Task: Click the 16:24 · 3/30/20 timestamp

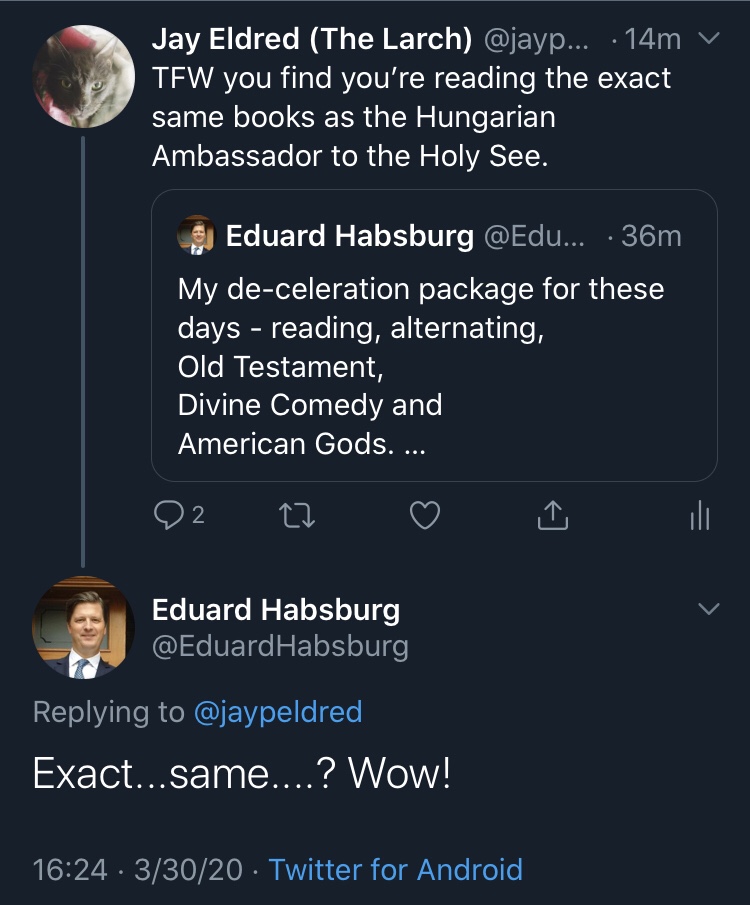Action: coord(138,869)
